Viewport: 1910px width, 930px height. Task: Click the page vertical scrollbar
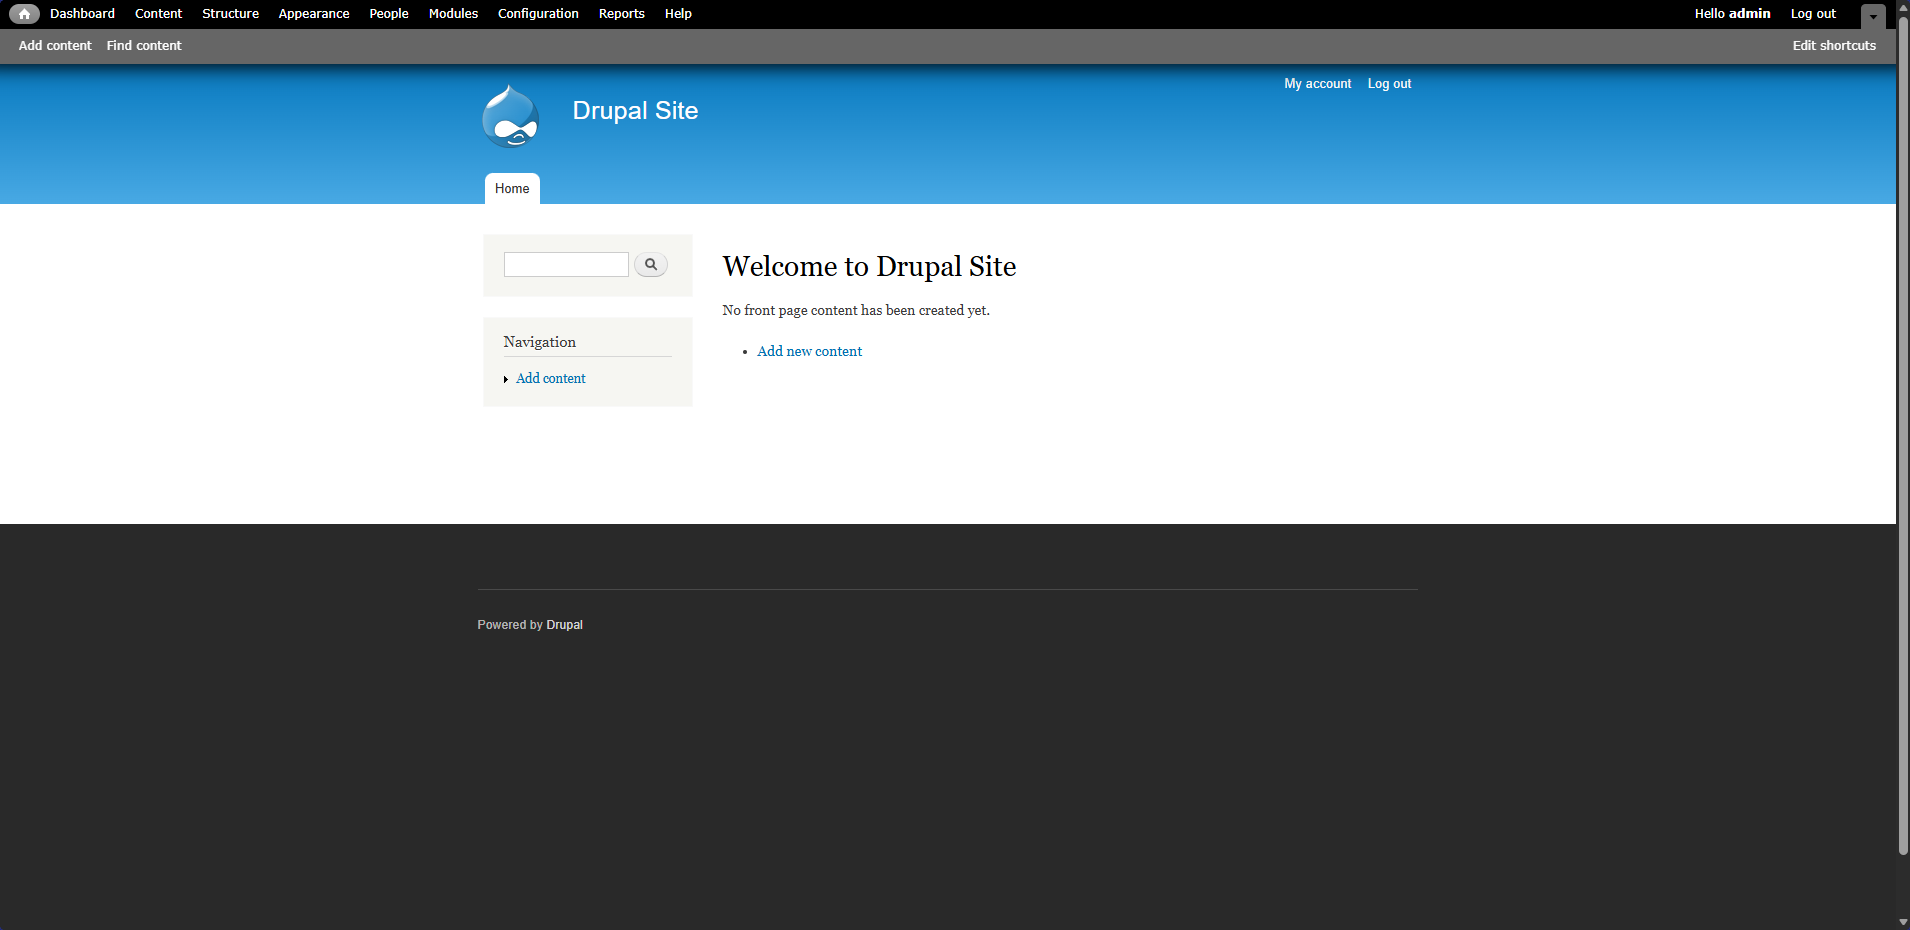point(1903,436)
